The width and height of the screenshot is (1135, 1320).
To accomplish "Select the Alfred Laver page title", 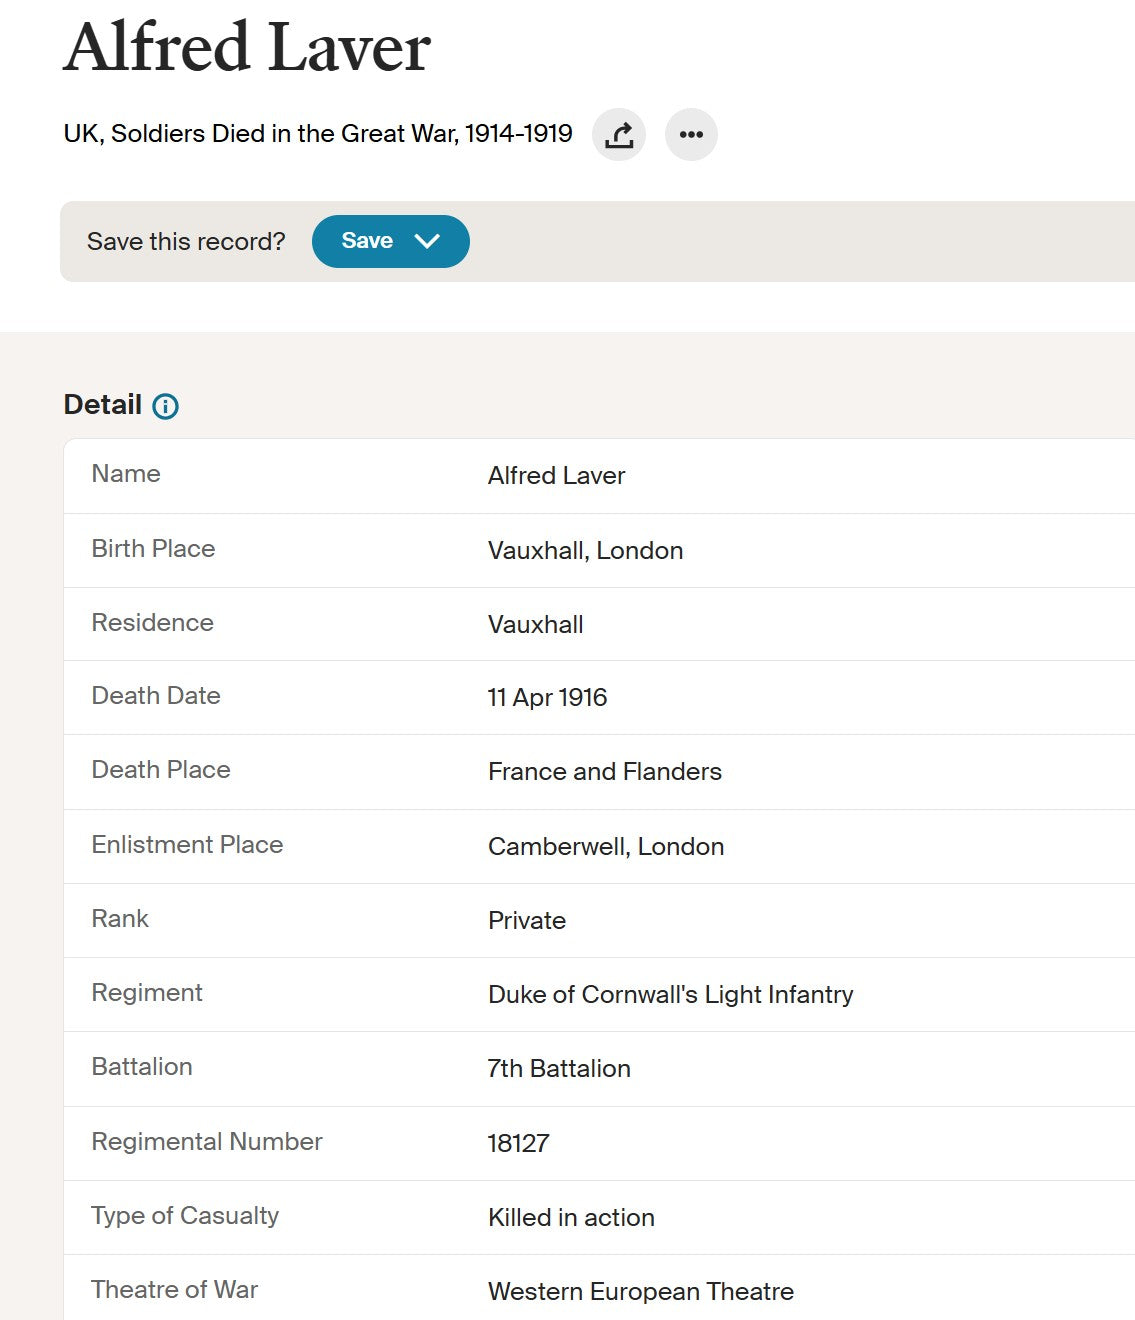I will 247,47.
